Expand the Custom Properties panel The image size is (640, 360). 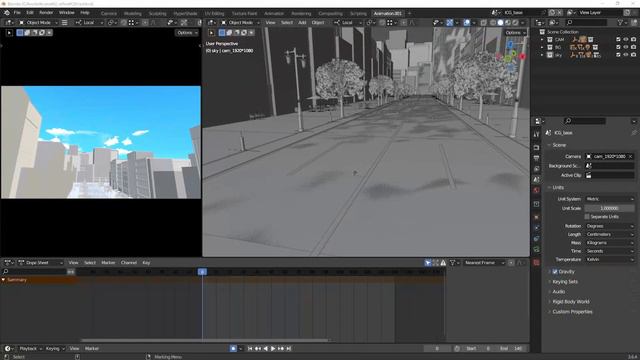pos(572,312)
